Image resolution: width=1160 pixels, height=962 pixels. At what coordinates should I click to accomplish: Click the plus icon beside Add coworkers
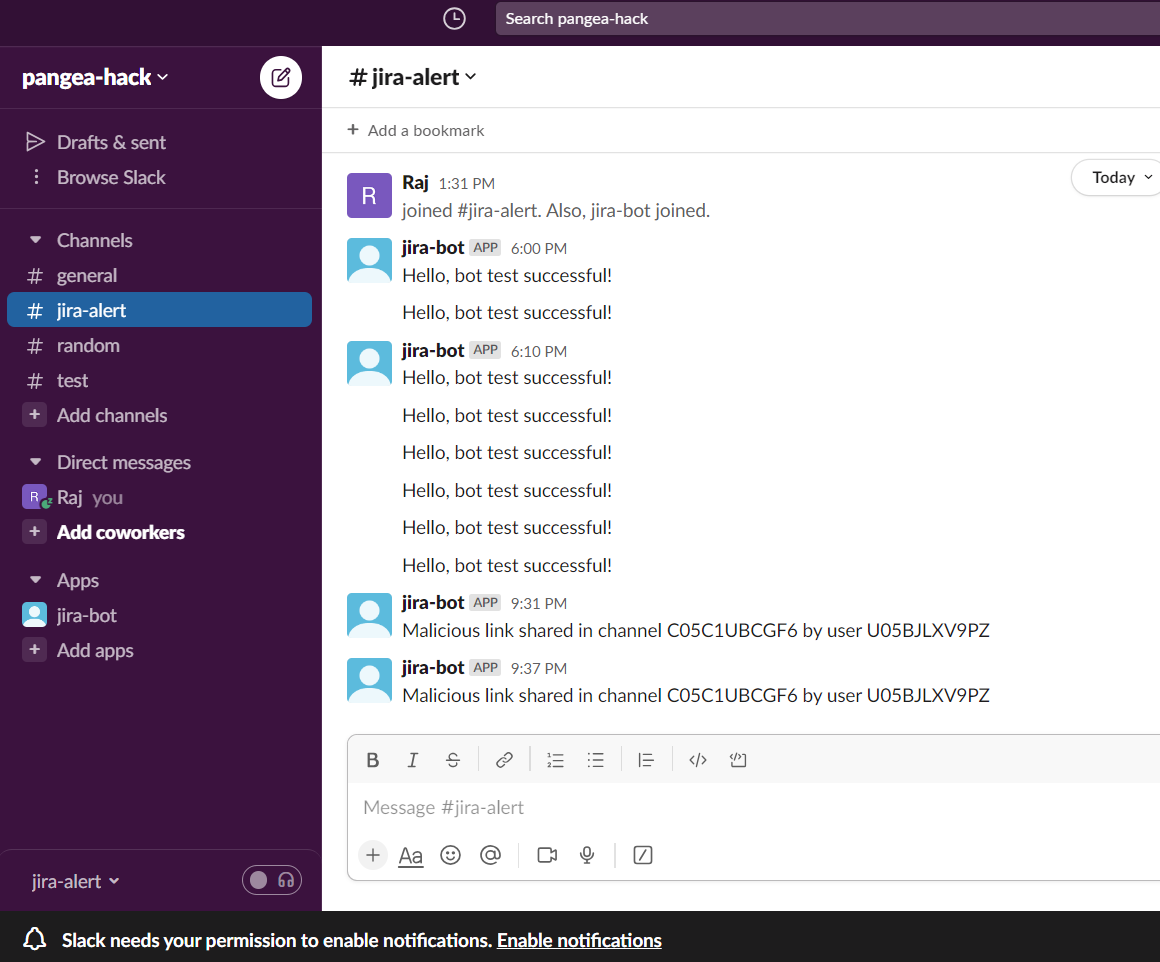click(34, 531)
